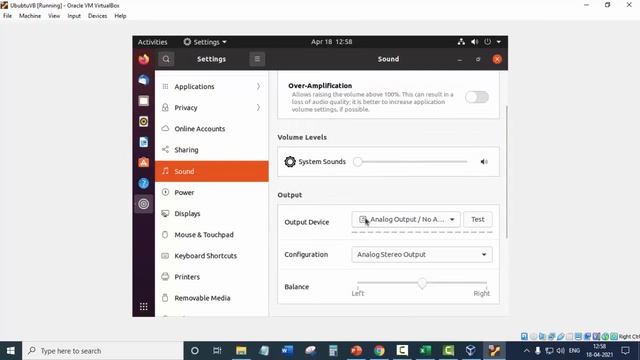Screen dimensions: 640x360
Task: Open Word from the Windows taskbar
Action: click(287, 351)
